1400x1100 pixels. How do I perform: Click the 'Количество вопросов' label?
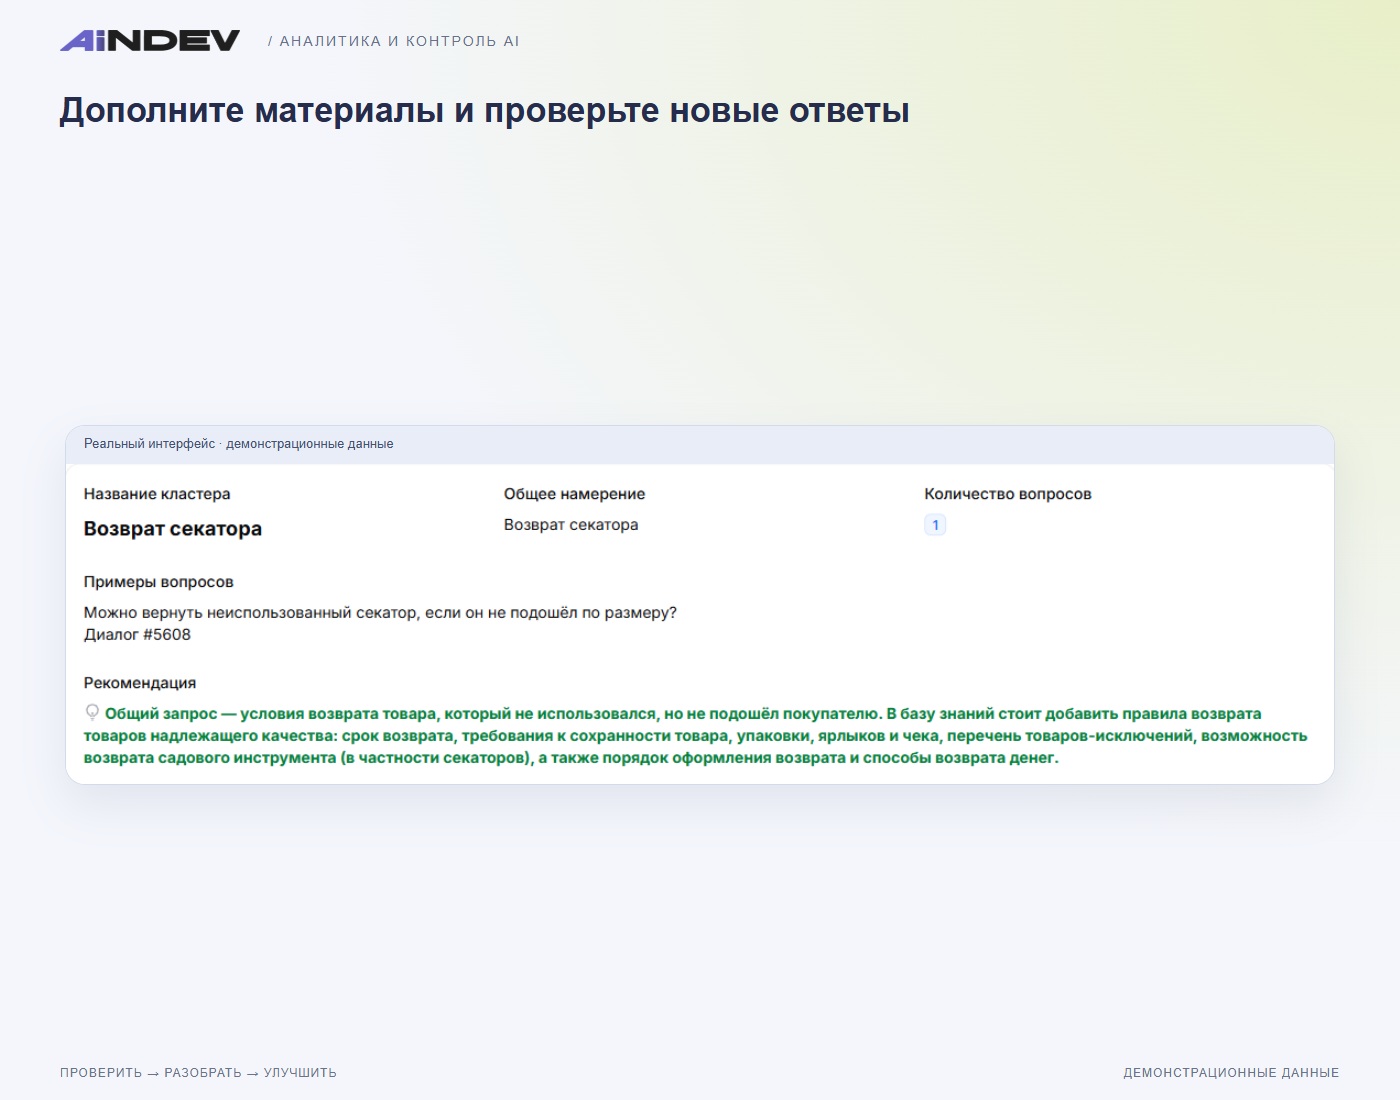(1008, 494)
